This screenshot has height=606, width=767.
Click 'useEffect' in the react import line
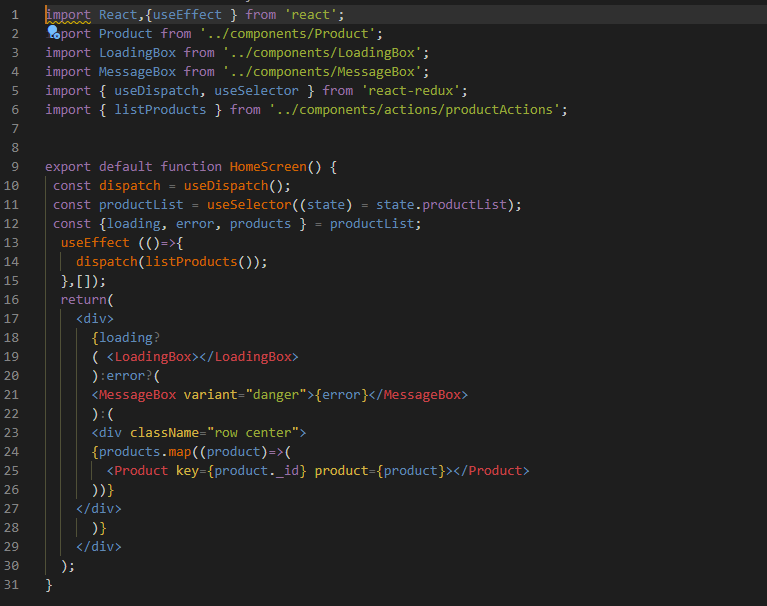[187, 15]
